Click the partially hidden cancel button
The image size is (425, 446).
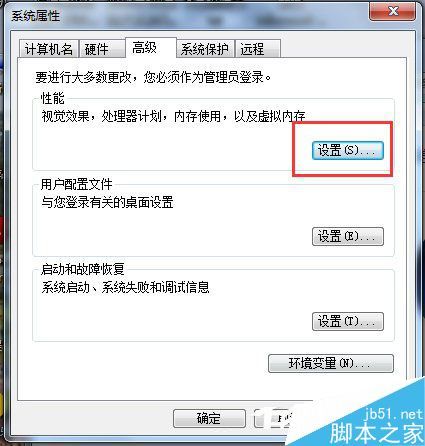[x=273, y=418]
